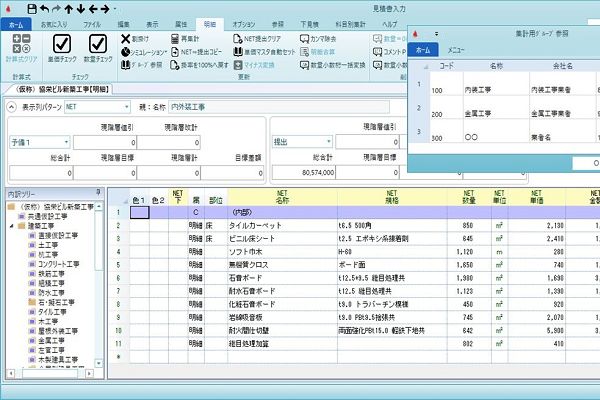
Task: Collapse the header panel with round chevron
Action: click(11, 107)
